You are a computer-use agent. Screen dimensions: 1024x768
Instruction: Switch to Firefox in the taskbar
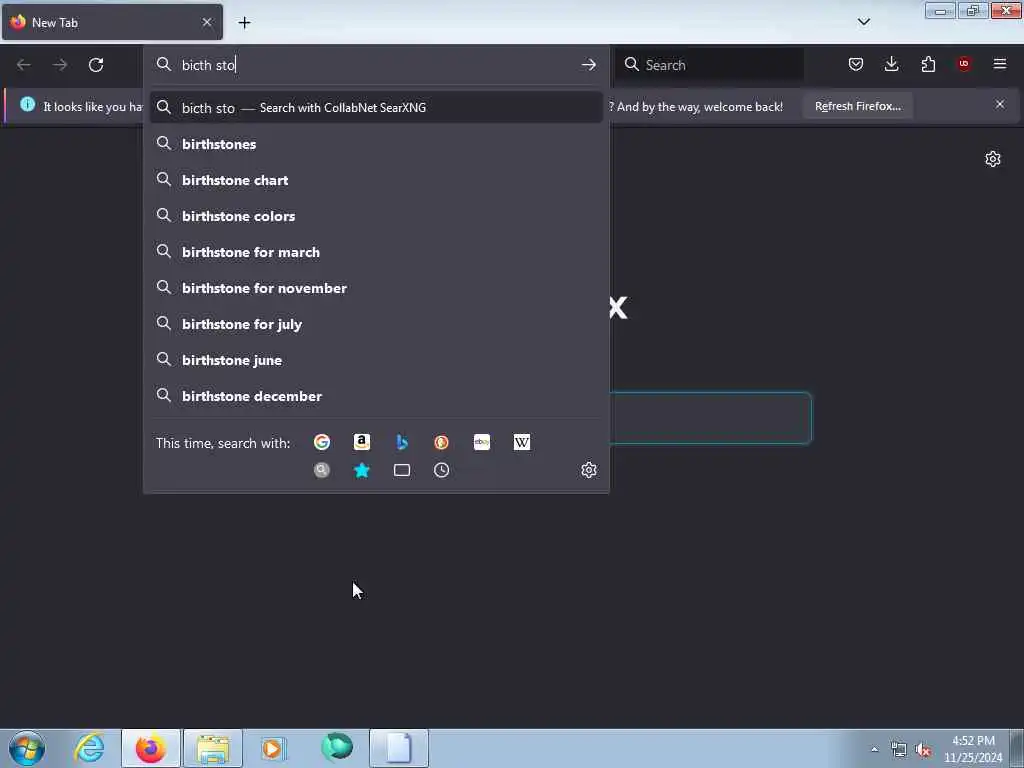151,748
